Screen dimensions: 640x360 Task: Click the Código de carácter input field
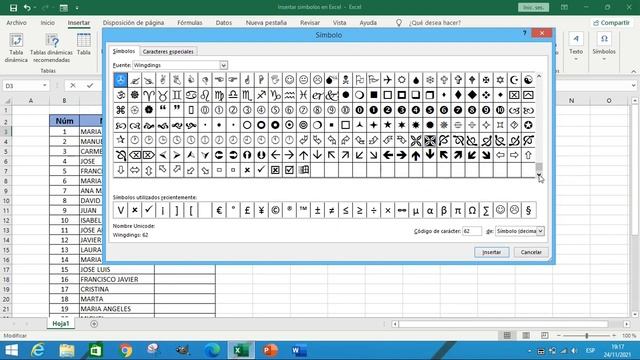click(x=472, y=231)
